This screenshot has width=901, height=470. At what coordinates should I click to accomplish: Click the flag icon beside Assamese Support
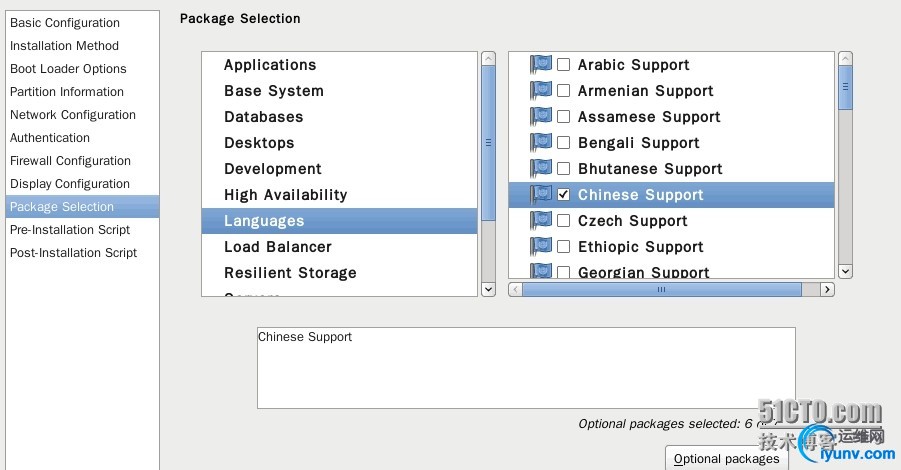(x=541, y=117)
